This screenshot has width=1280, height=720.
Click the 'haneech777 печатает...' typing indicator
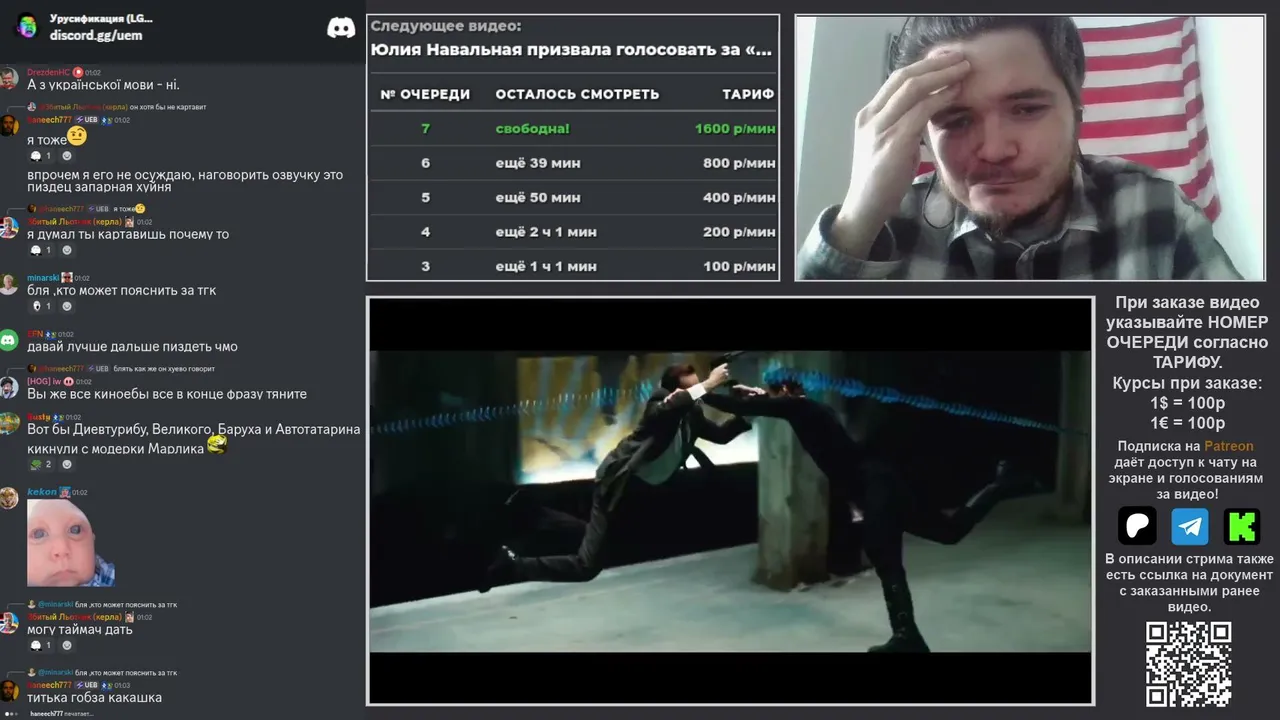coord(60,713)
